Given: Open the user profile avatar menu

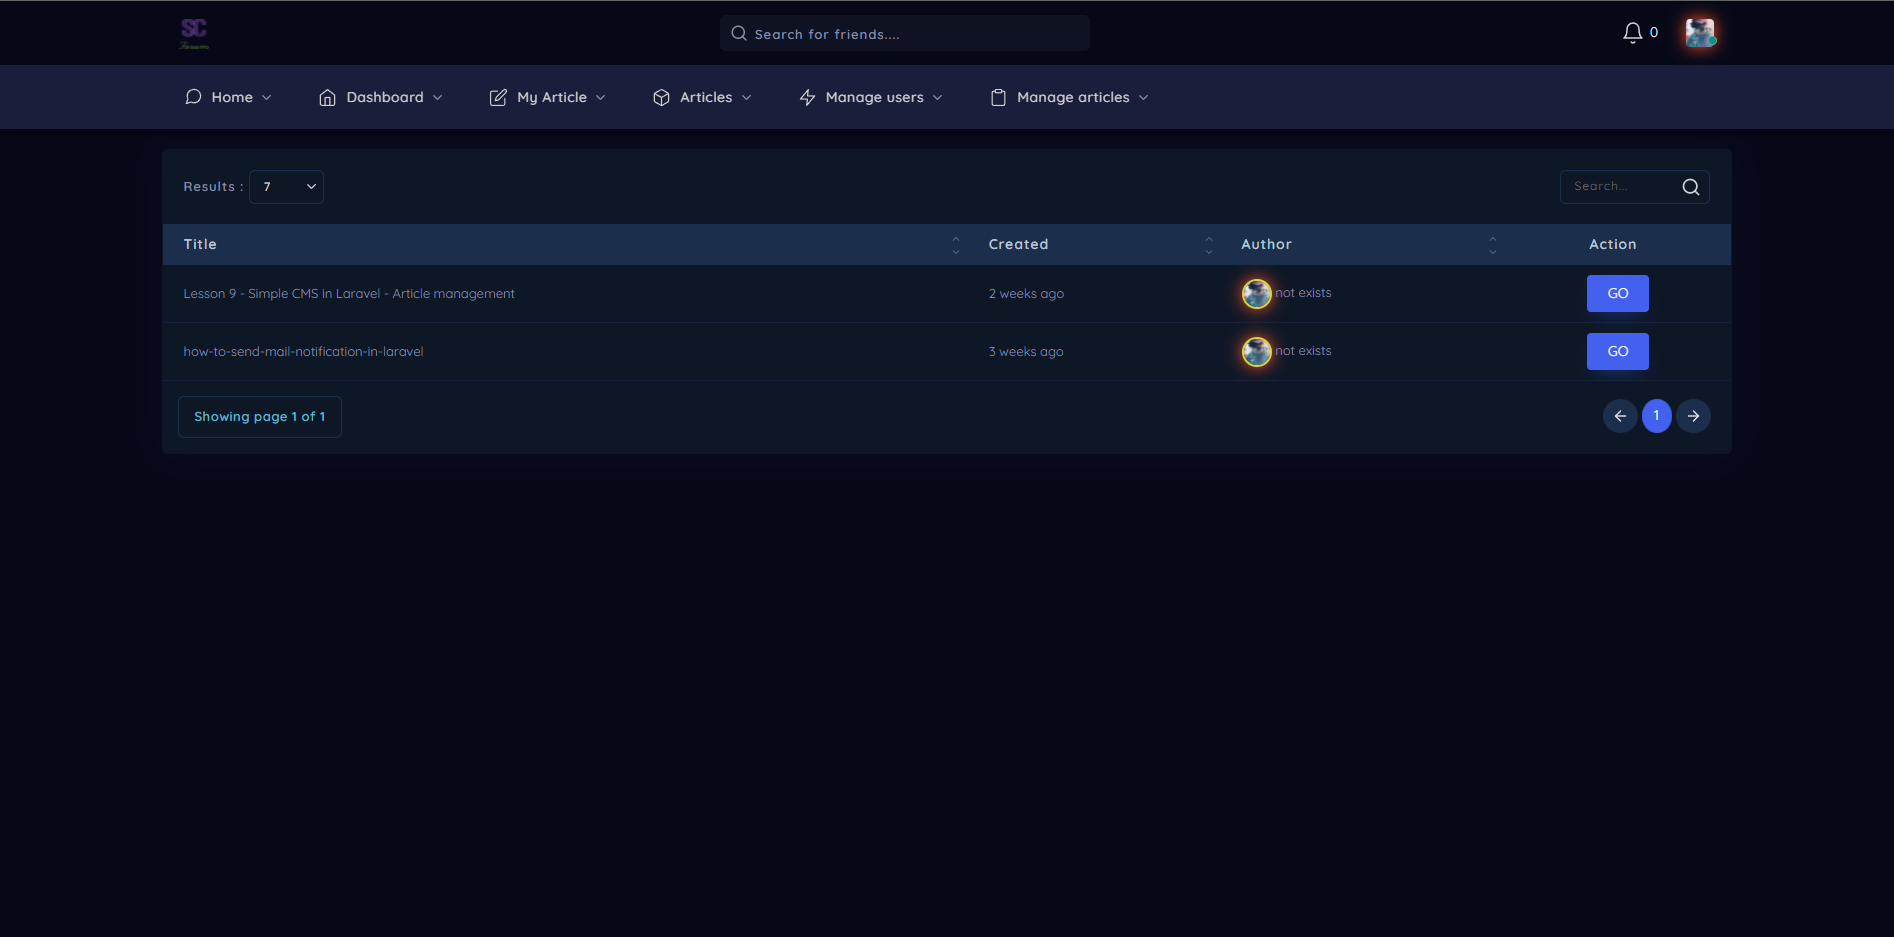Looking at the screenshot, I should [1700, 33].
